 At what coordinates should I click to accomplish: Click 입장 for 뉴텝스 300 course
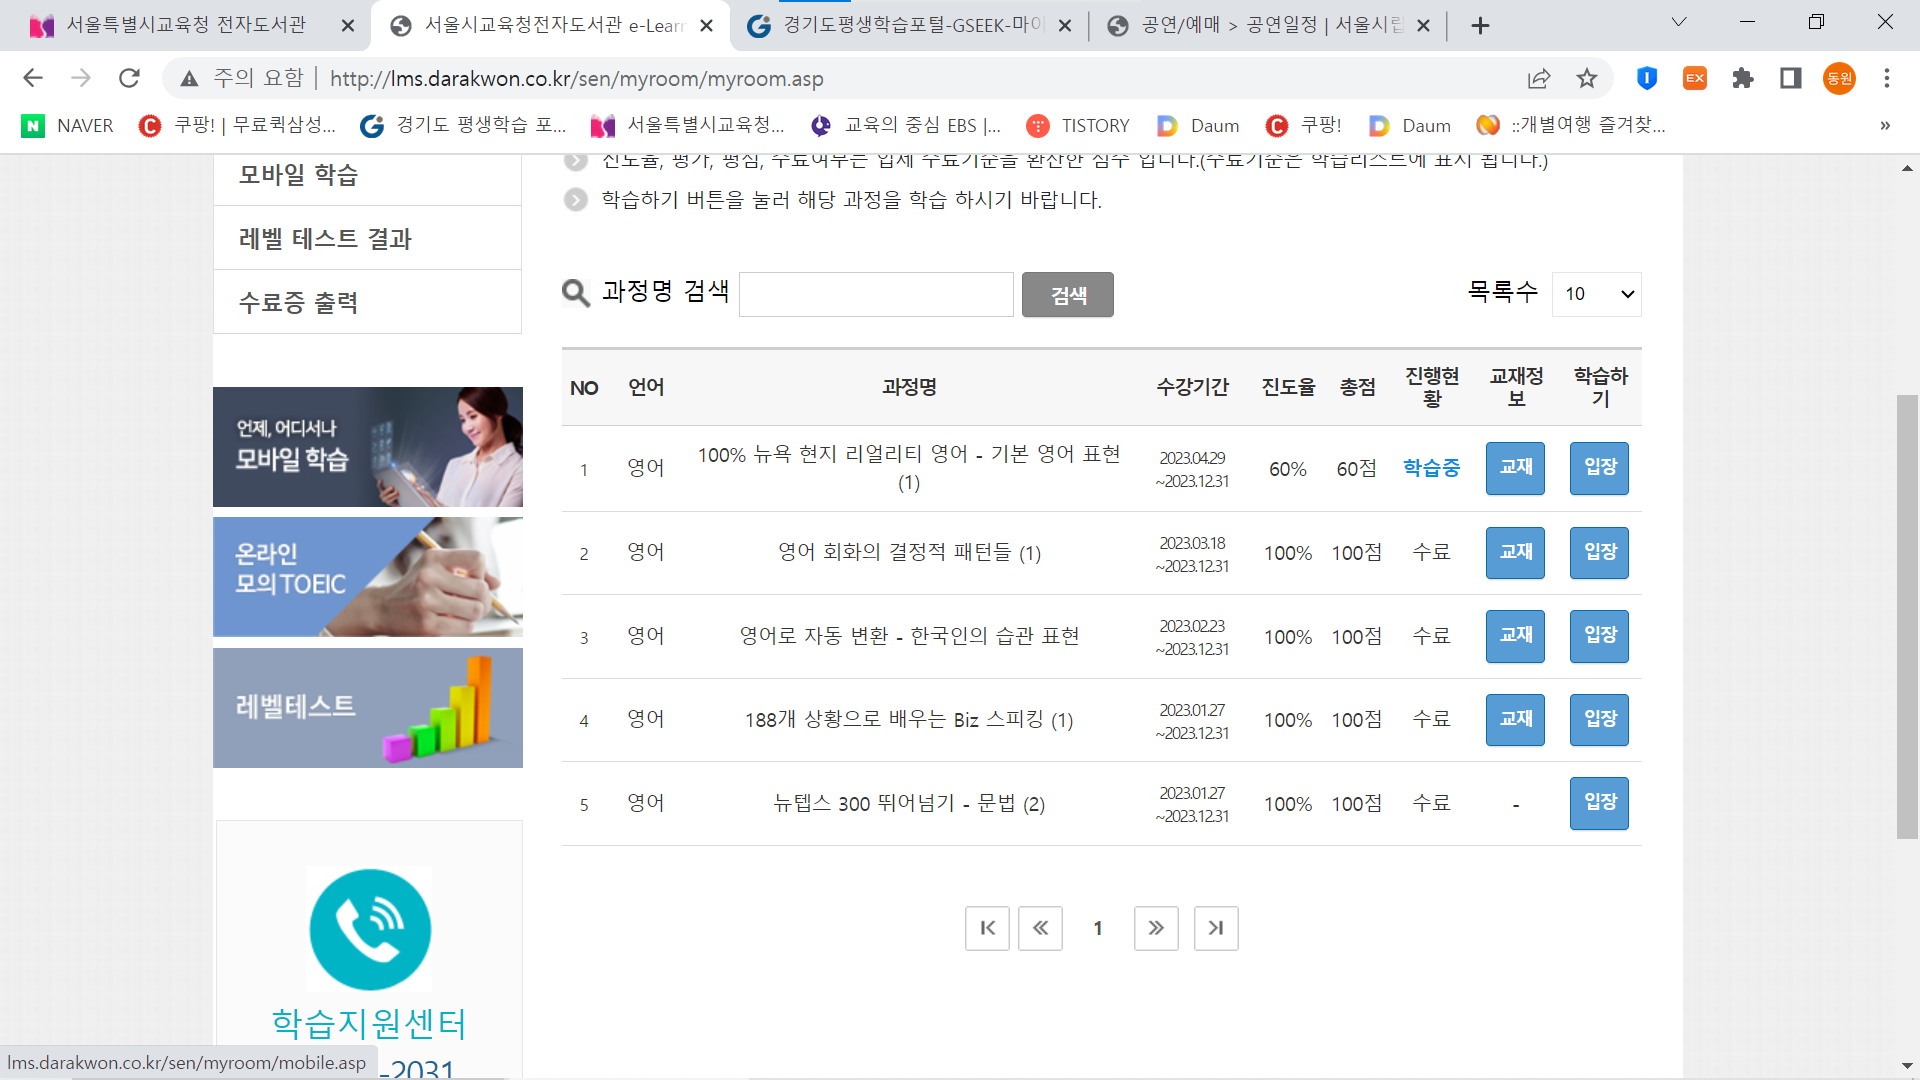click(1599, 803)
